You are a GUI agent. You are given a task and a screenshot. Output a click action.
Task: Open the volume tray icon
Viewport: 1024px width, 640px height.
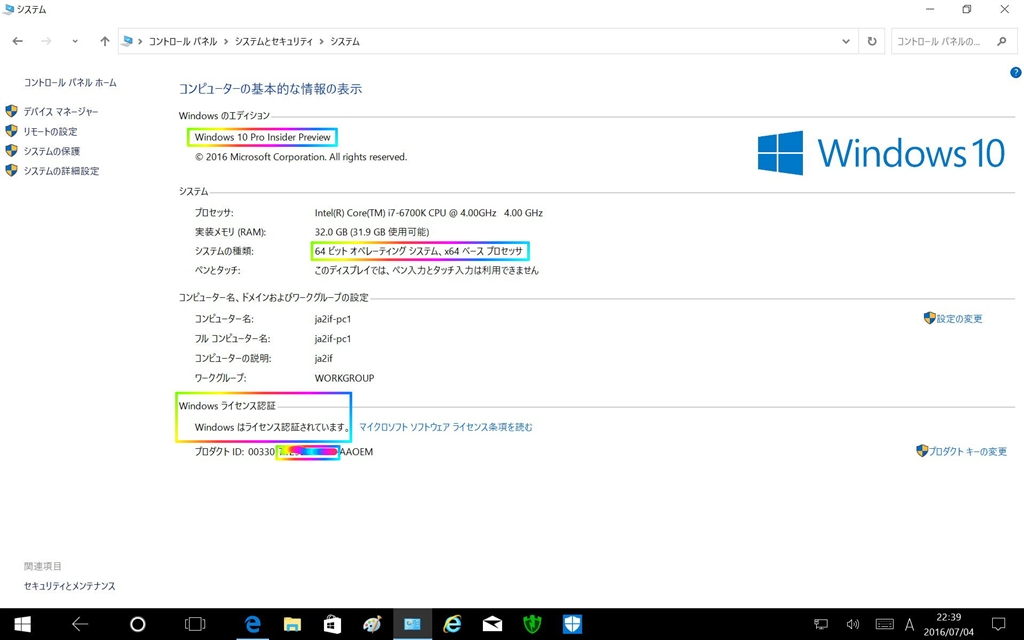853,624
